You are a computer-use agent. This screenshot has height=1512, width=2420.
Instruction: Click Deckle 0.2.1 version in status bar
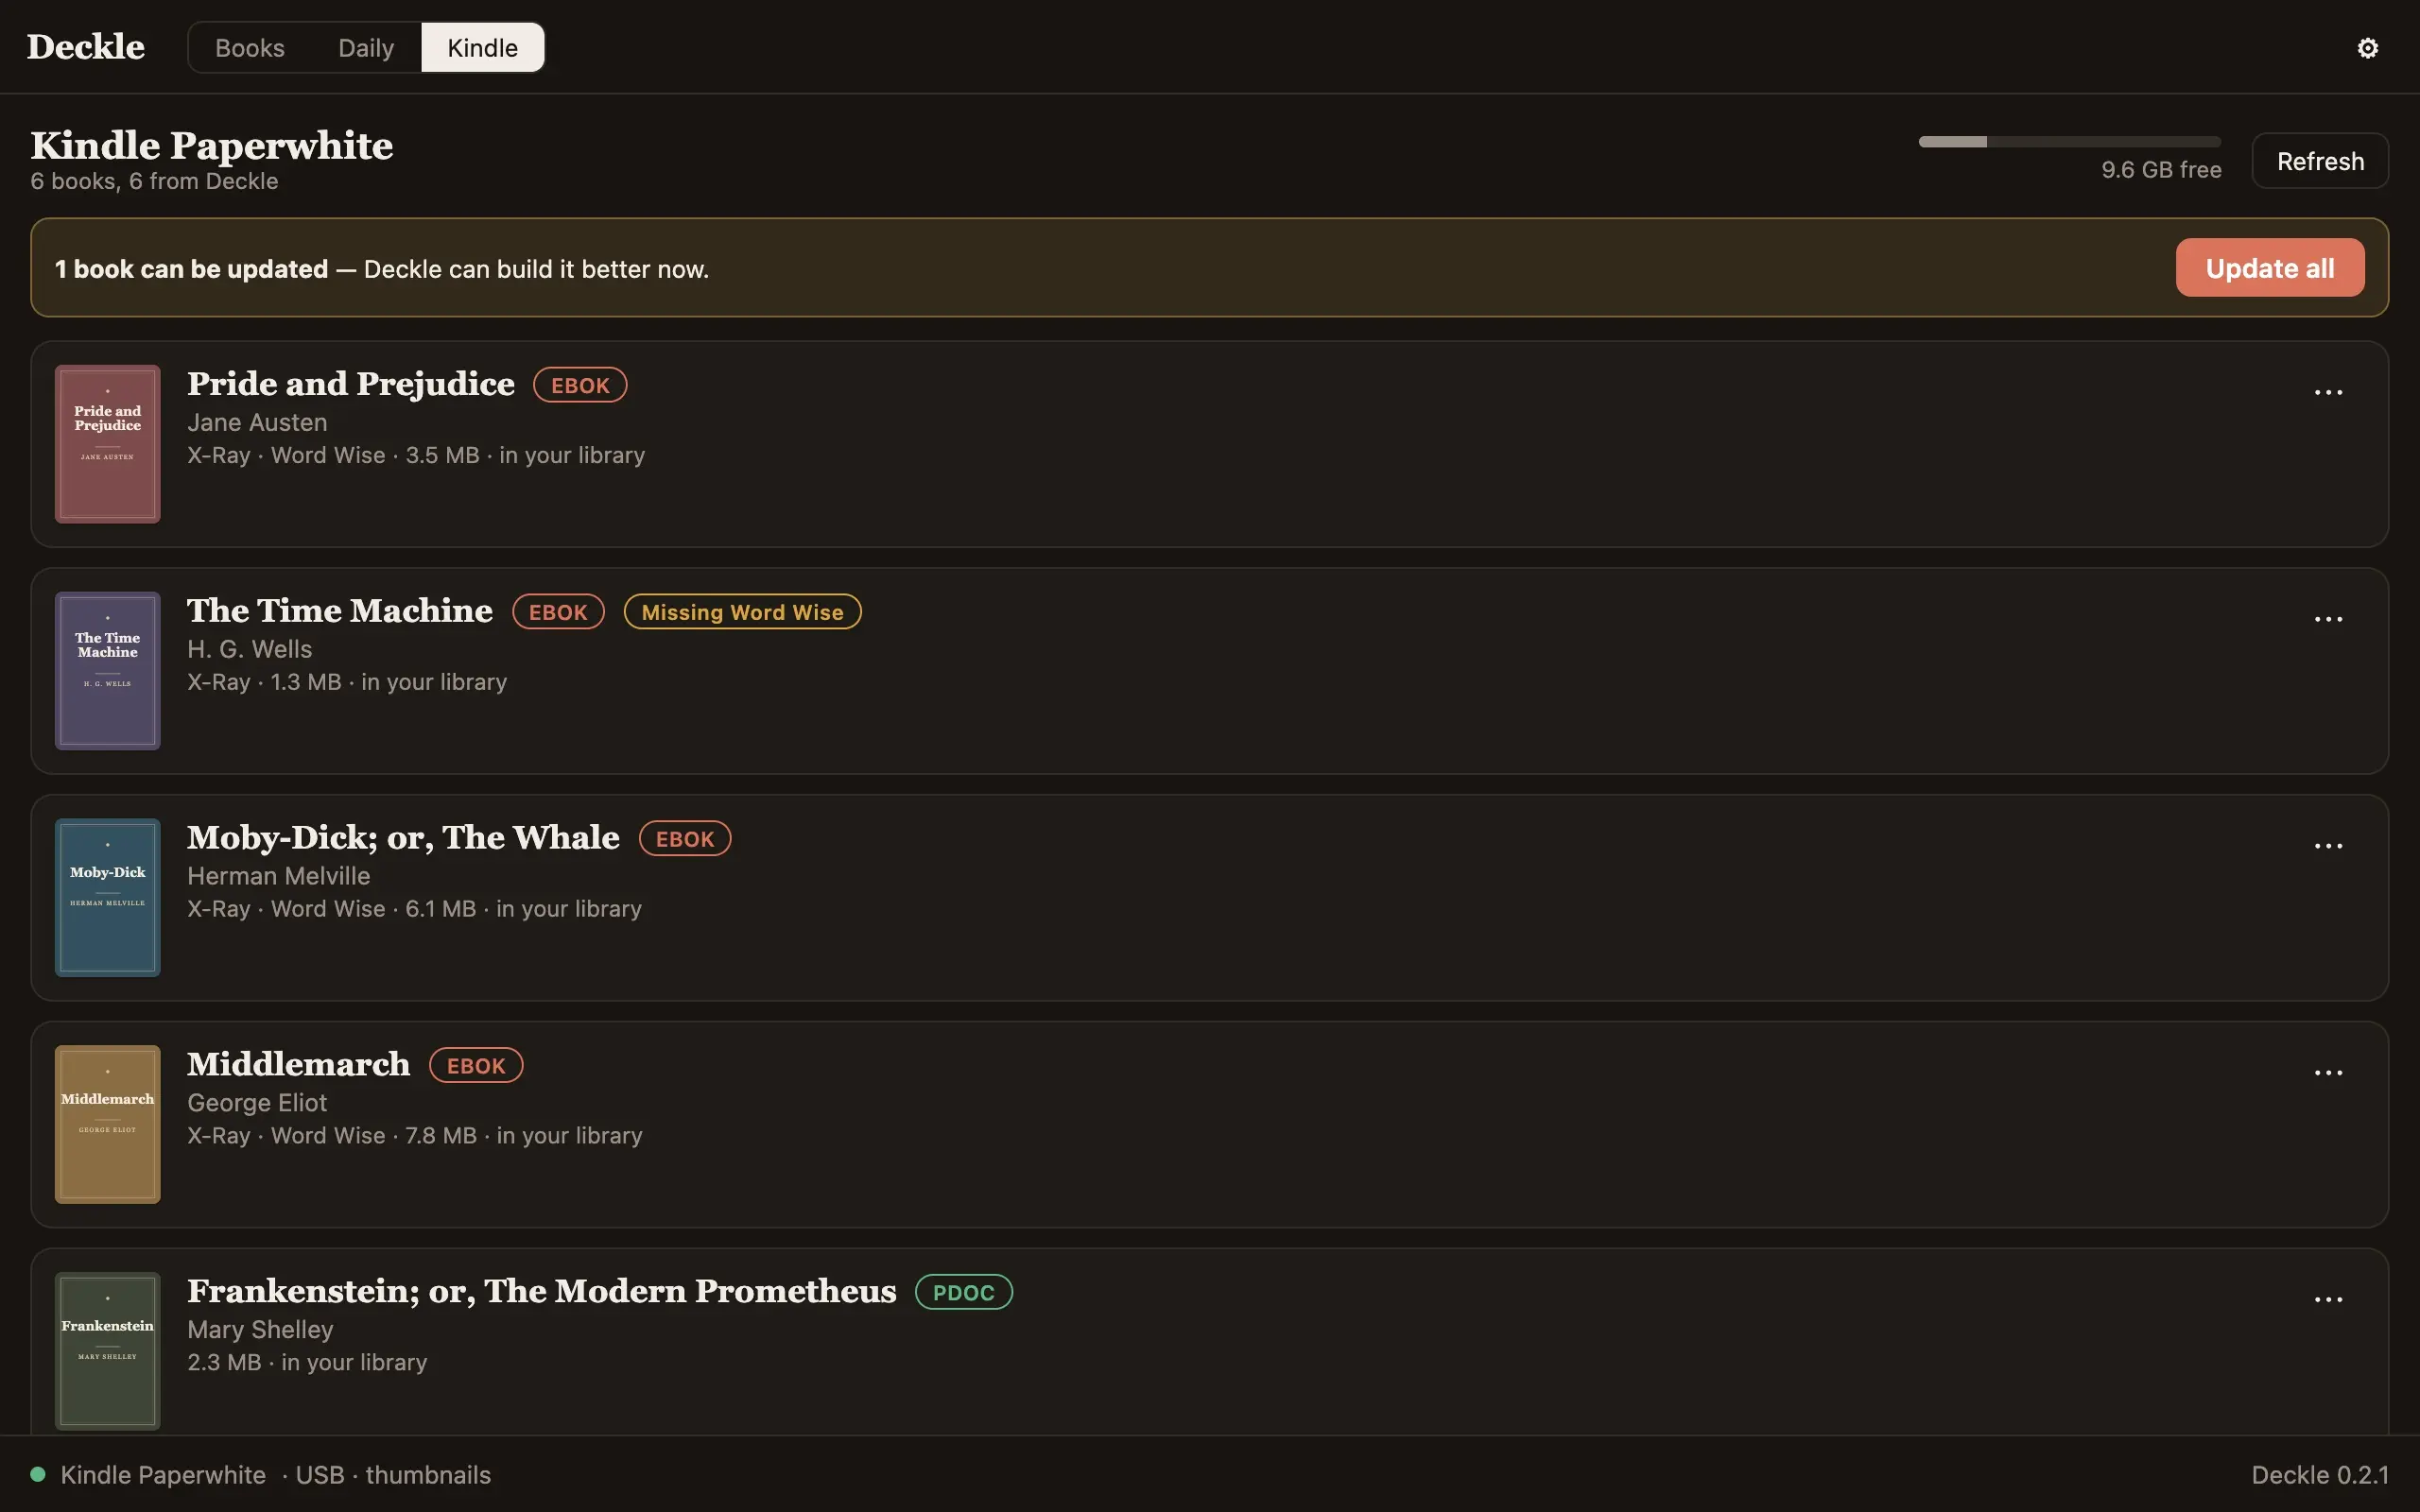pyautogui.click(x=2320, y=1475)
